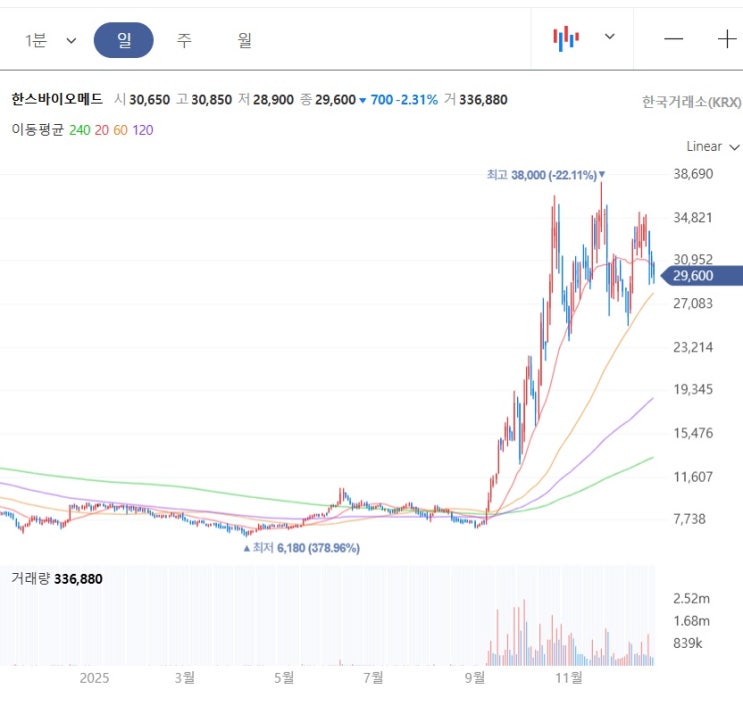Click the 최고 38,000 high marker
The image size is (743, 706).
546,175
